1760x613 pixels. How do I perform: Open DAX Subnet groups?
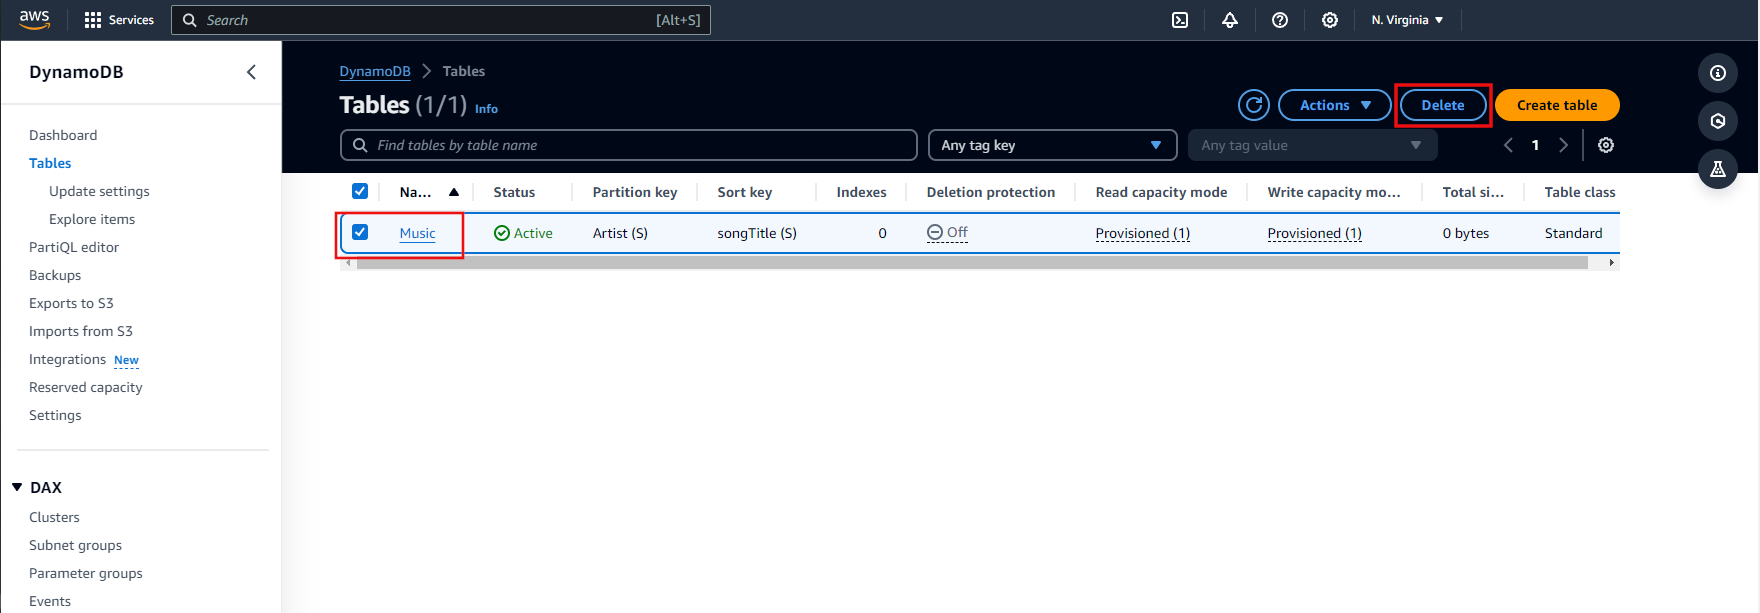point(75,545)
